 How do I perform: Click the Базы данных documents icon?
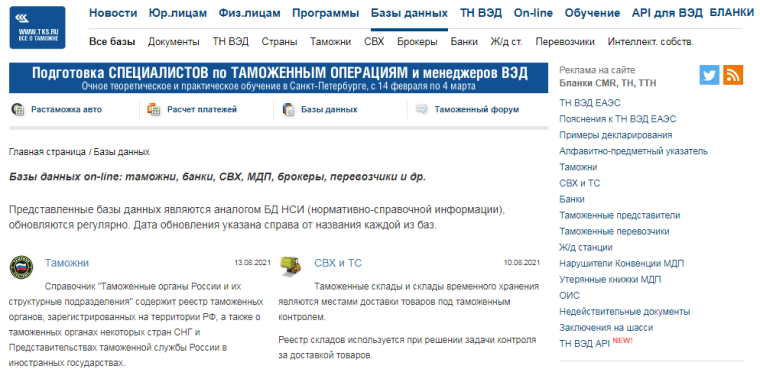pos(288,110)
